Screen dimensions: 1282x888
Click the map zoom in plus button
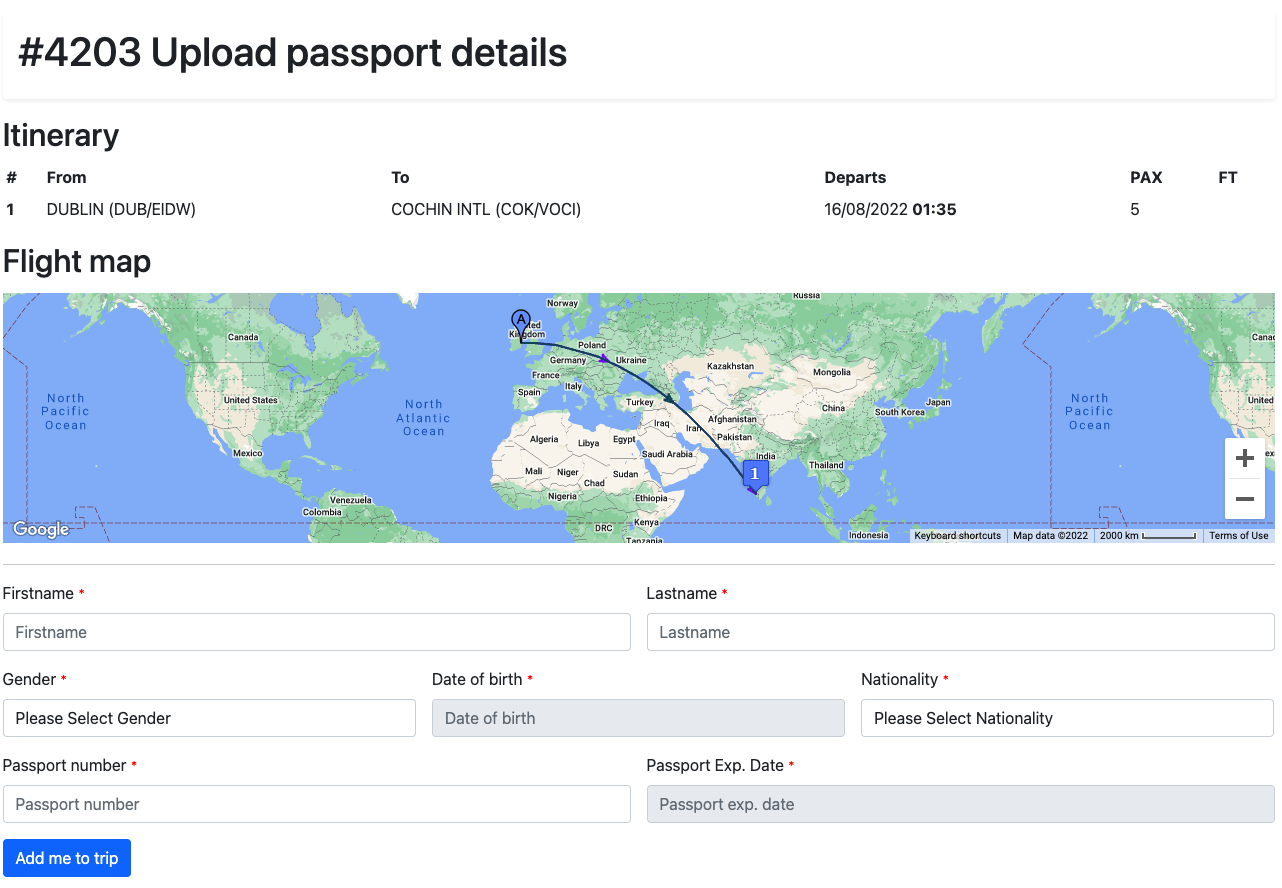1244,459
